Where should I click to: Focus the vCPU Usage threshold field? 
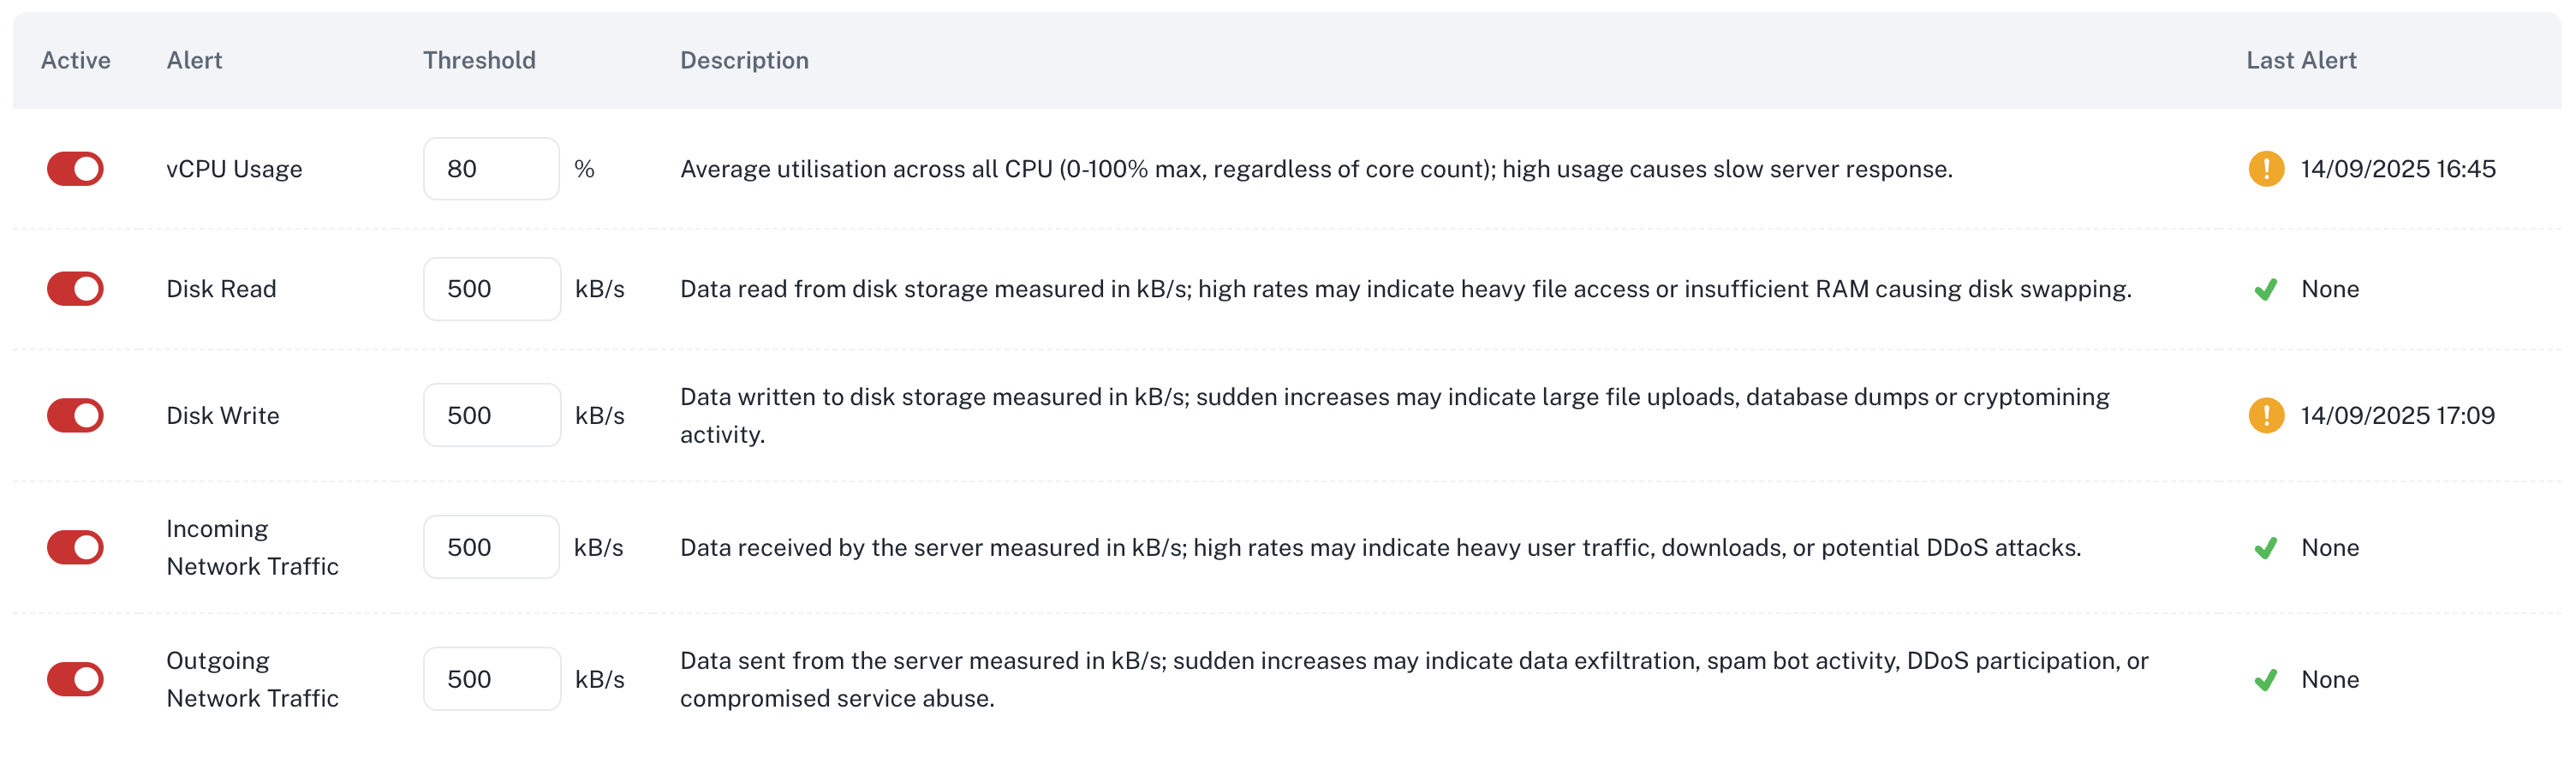click(x=490, y=169)
